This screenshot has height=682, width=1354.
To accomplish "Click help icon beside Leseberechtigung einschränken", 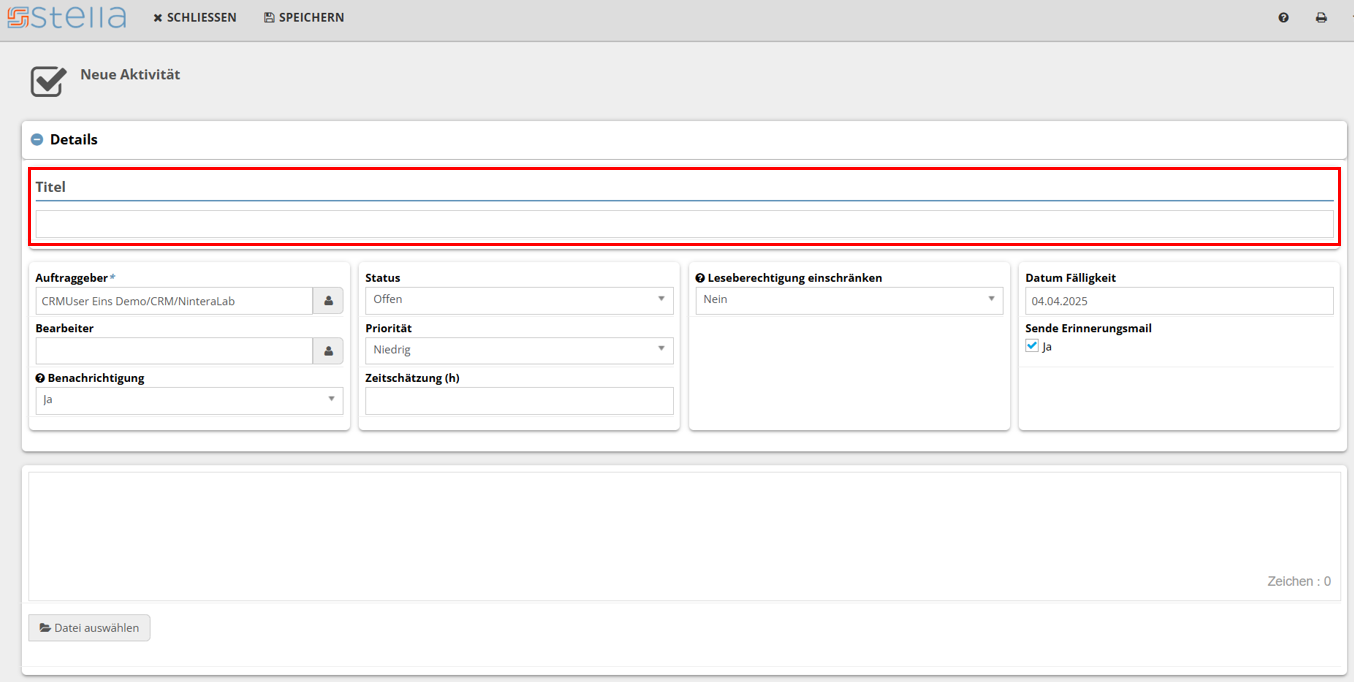I will [x=700, y=278].
